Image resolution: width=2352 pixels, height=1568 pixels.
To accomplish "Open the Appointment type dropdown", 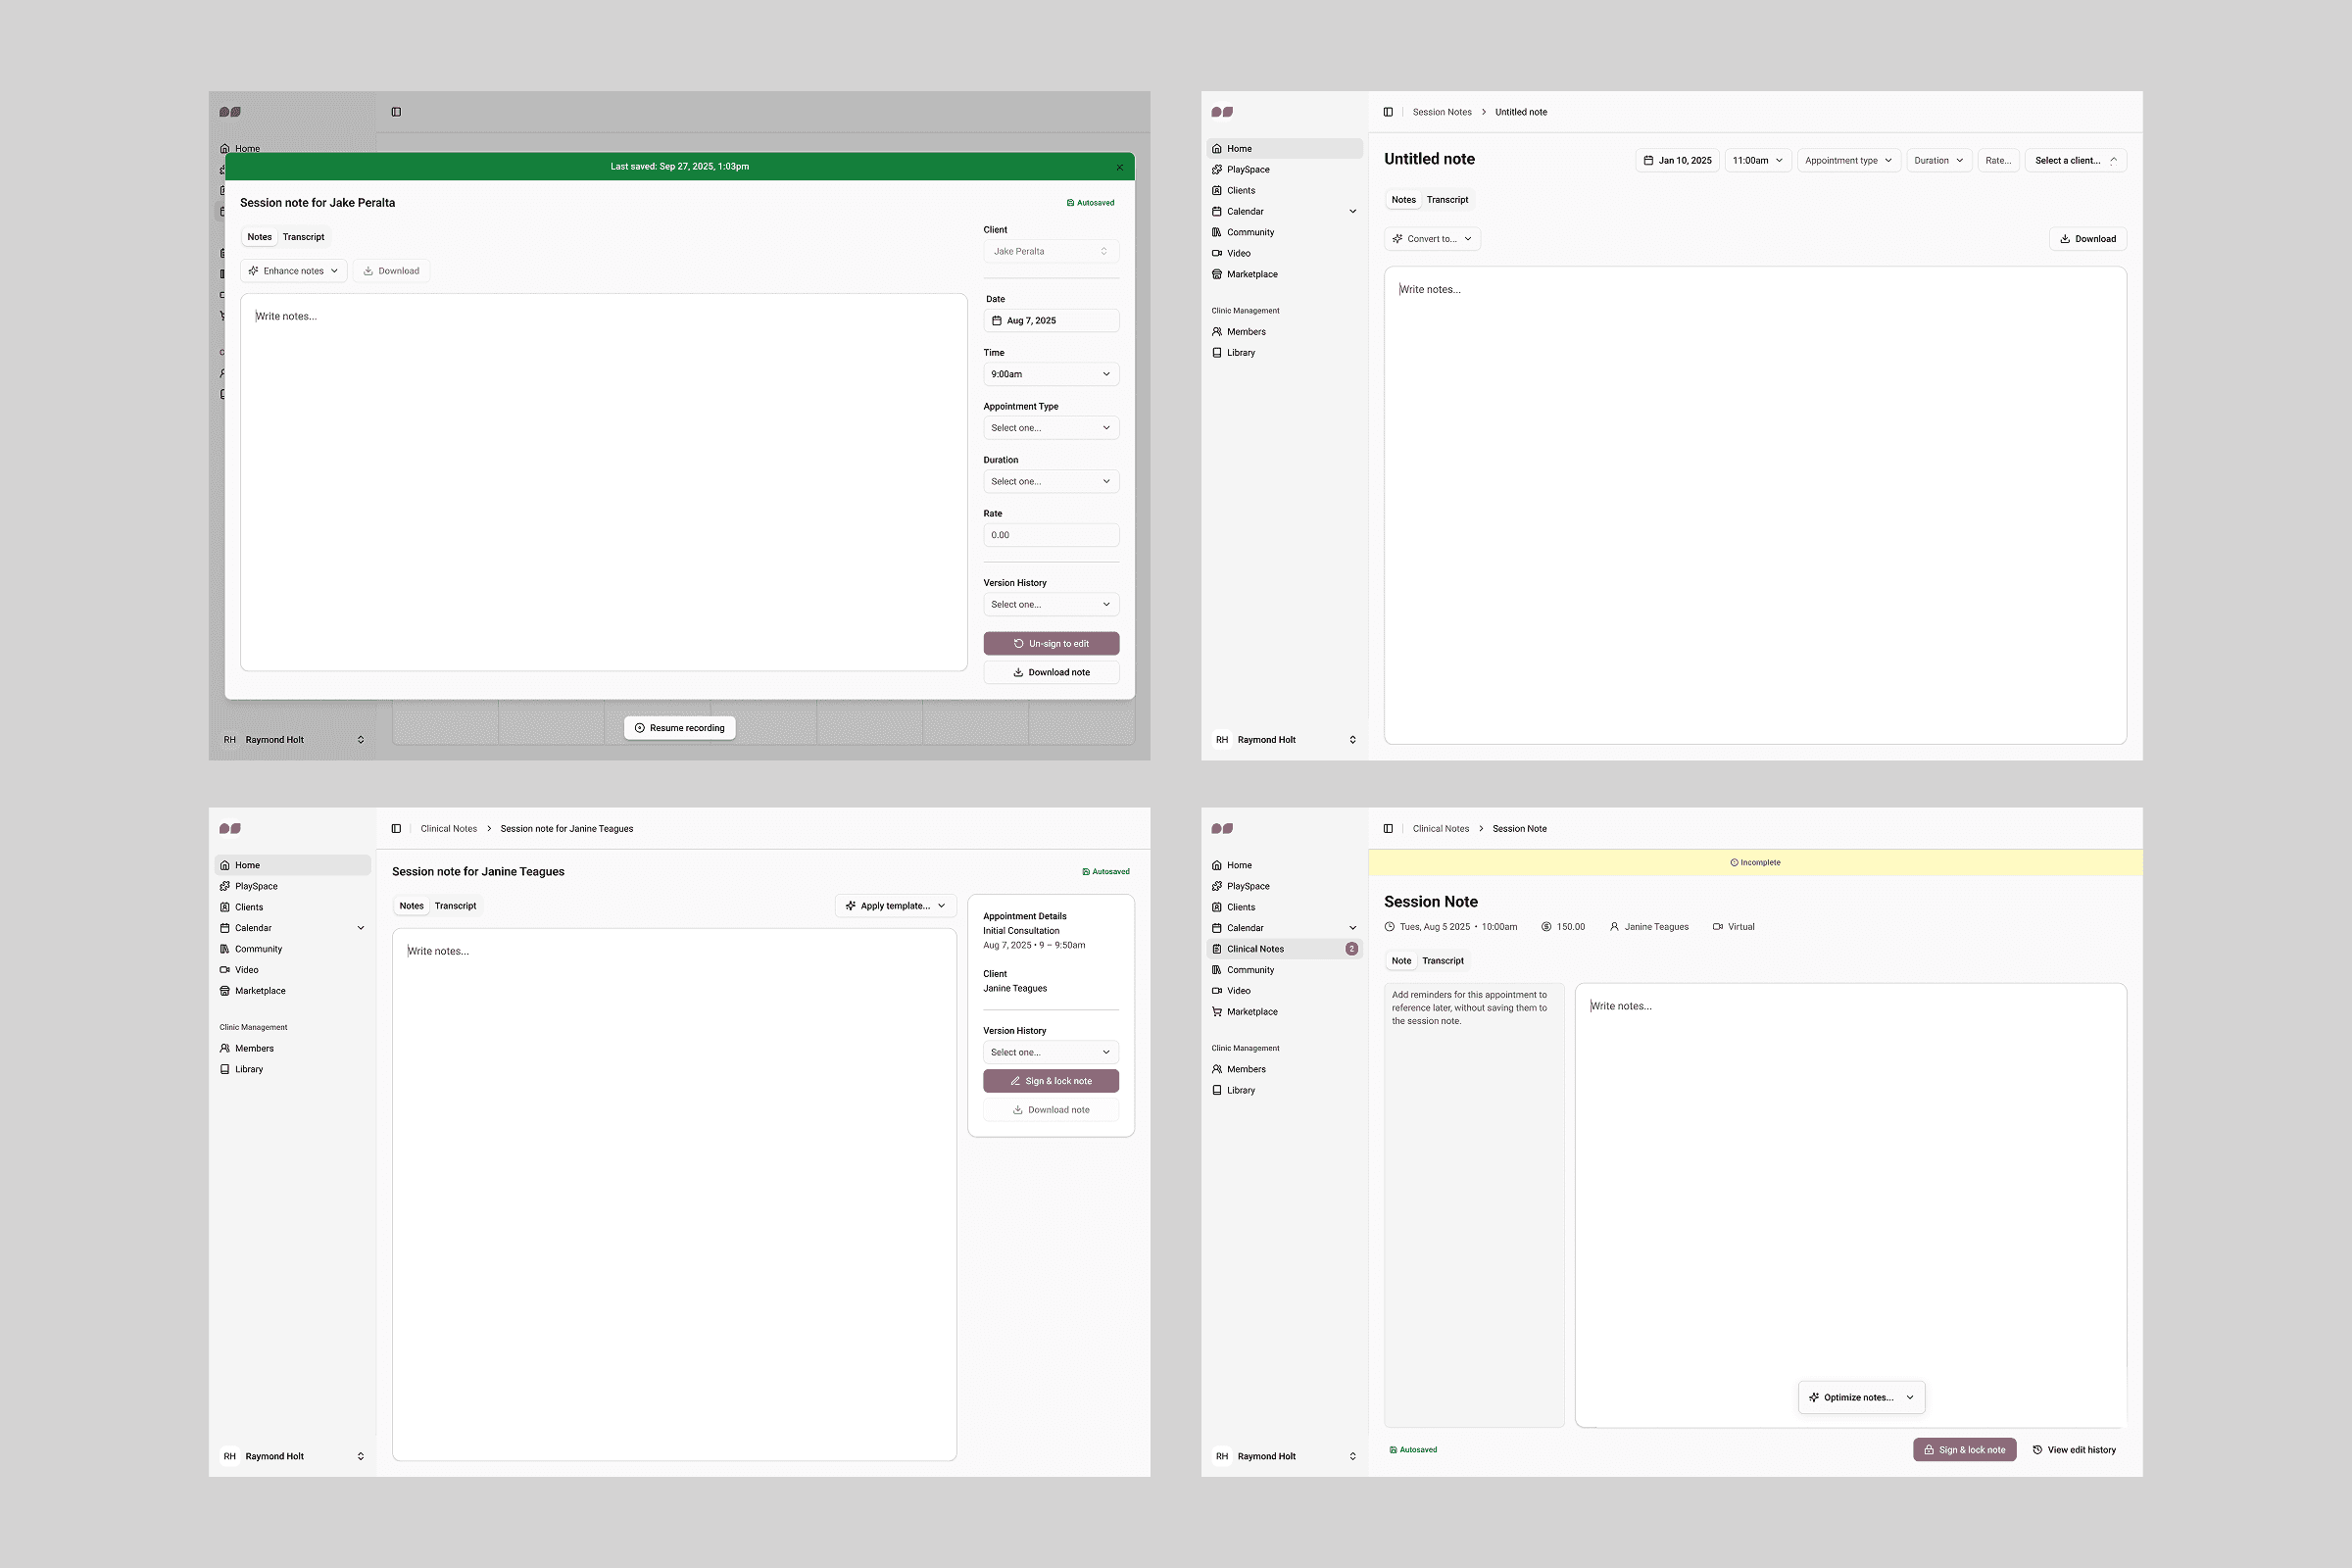I will tap(1848, 161).
